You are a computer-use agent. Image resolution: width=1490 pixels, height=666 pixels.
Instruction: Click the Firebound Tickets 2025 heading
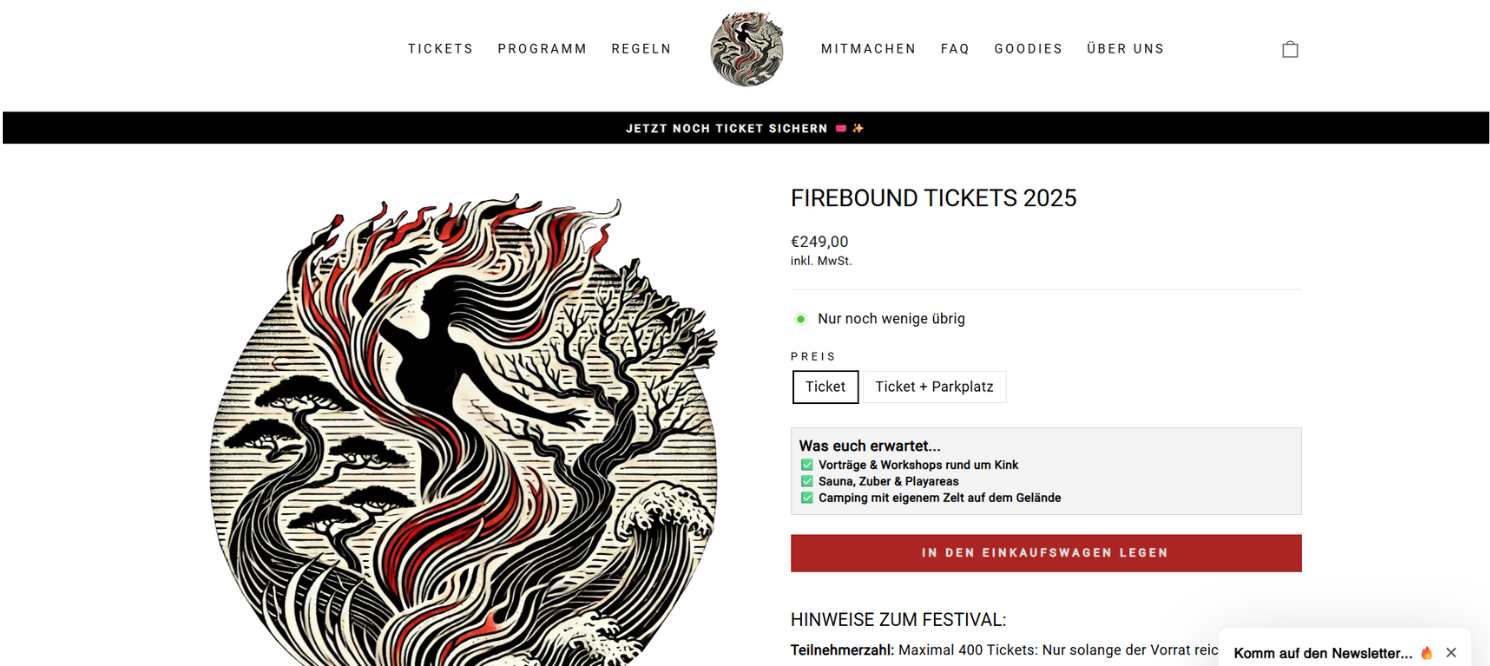[933, 198]
